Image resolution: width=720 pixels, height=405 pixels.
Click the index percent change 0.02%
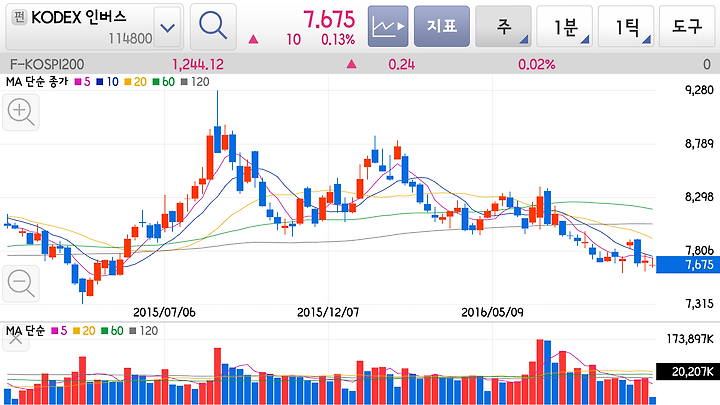536,64
